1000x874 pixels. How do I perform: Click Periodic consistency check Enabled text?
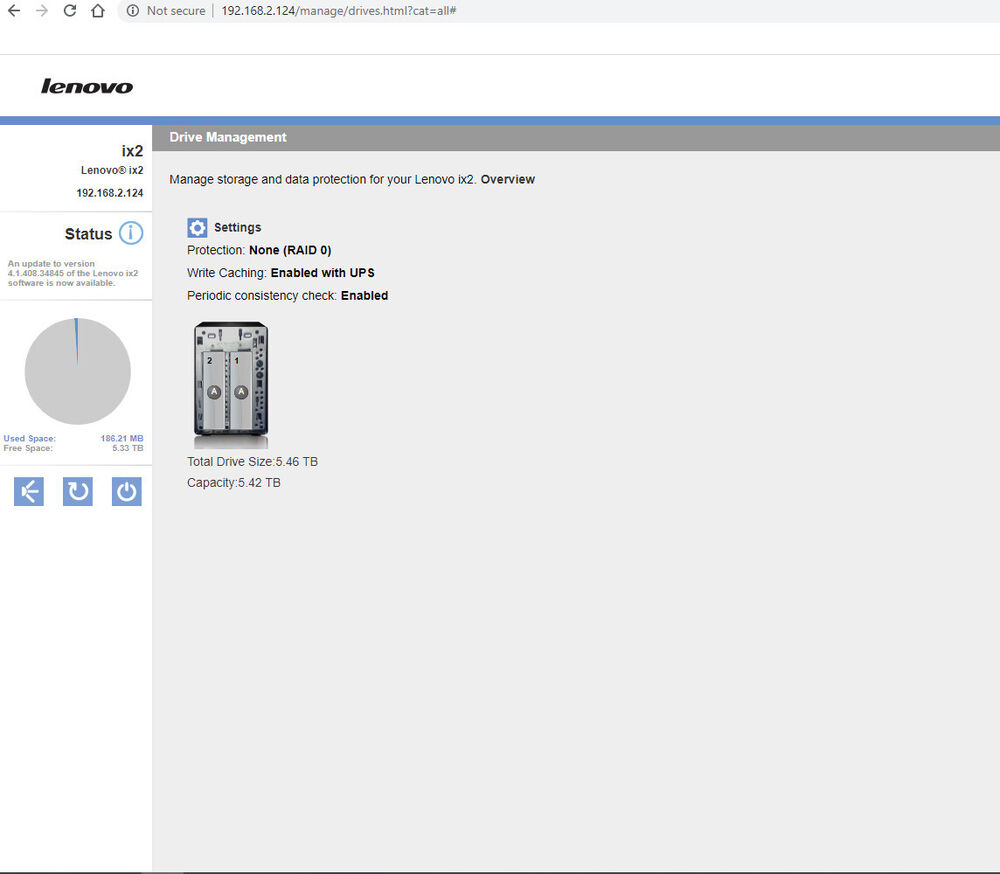click(288, 295)
